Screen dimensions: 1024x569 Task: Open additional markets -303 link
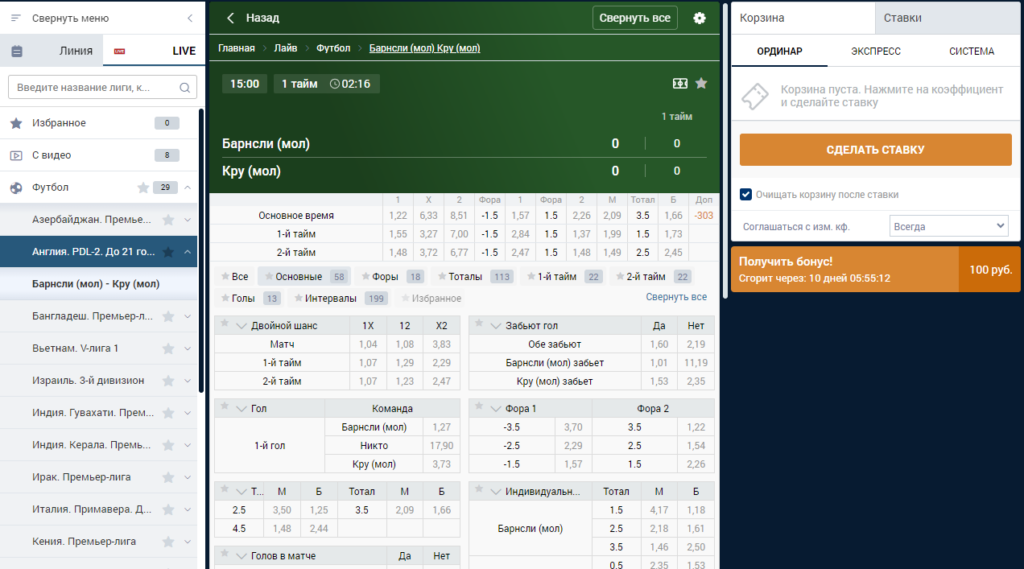703,216
